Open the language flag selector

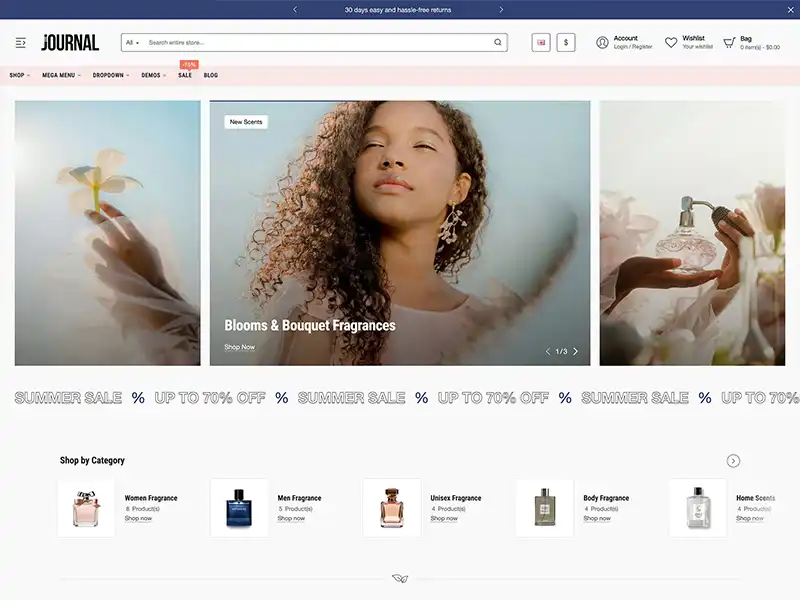[541, 43]
